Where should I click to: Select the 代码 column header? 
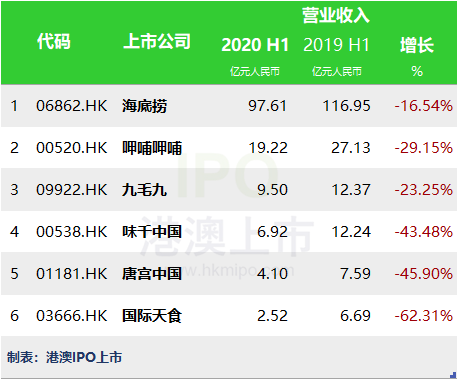pyautogui.click(x=54, y=41)
